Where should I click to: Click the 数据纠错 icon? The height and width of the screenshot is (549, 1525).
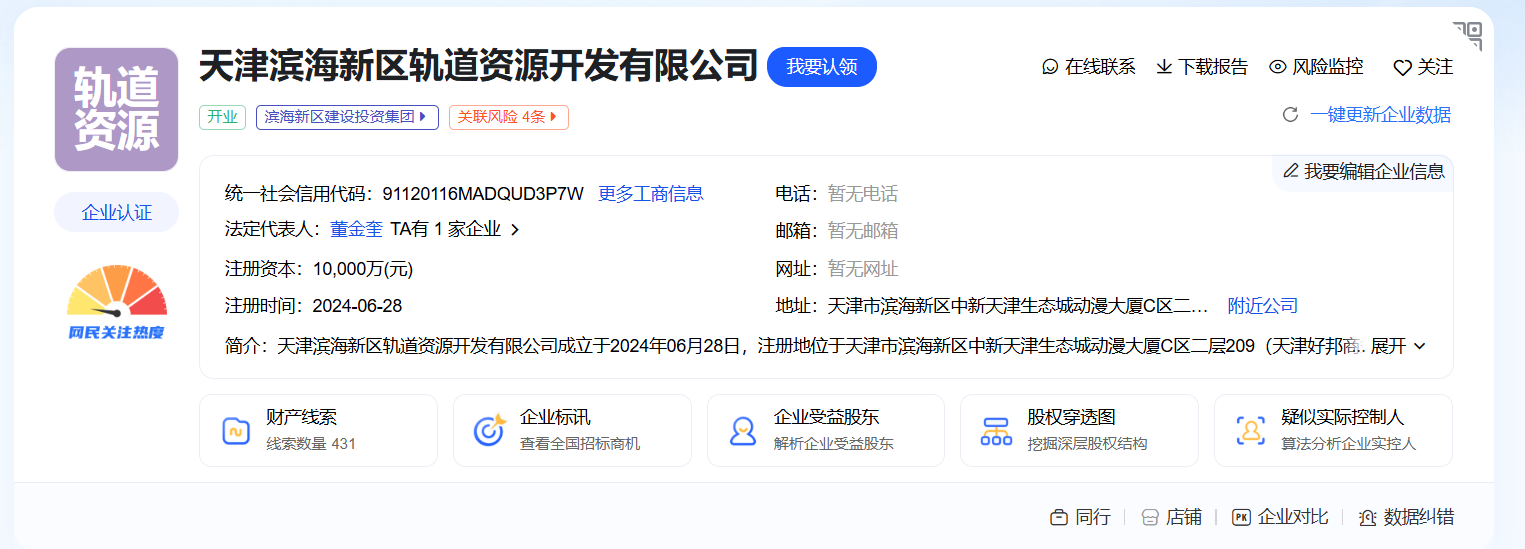1368,517
